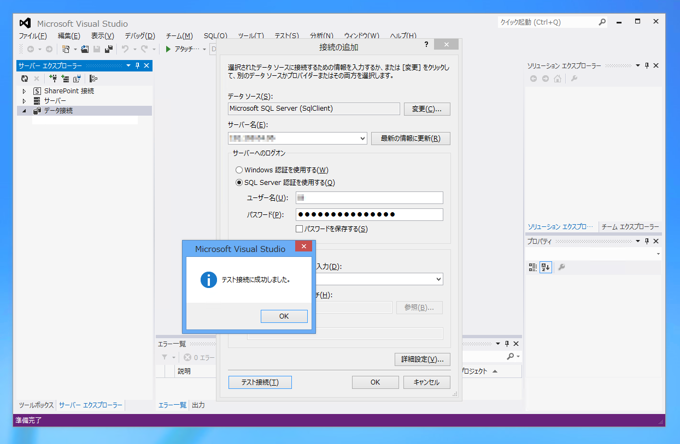The image size is (680, 444).
Task: Click the Redo toolbar icon
Action: [x=144, y=49]
